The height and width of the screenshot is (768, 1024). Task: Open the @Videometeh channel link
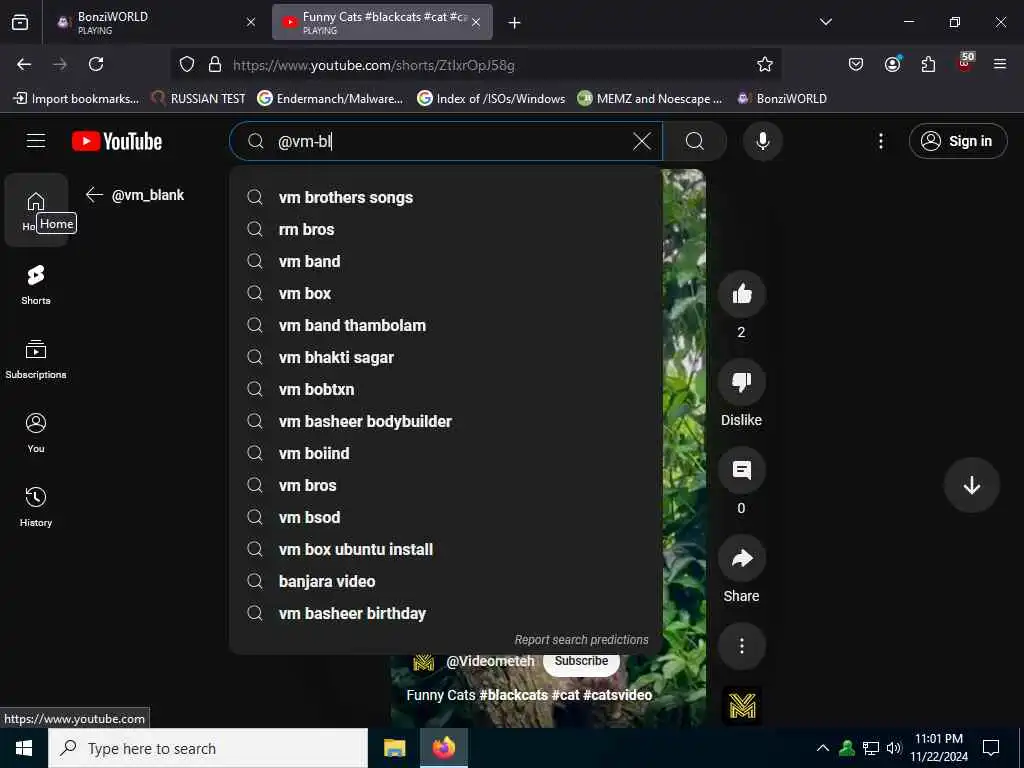click(x=490, y=662)
